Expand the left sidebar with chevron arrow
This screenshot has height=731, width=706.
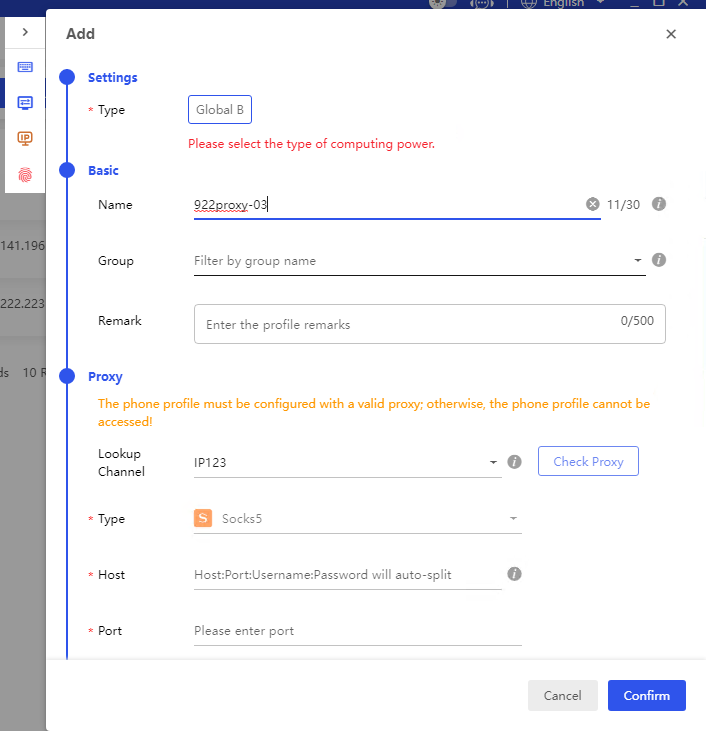point(25,32)
